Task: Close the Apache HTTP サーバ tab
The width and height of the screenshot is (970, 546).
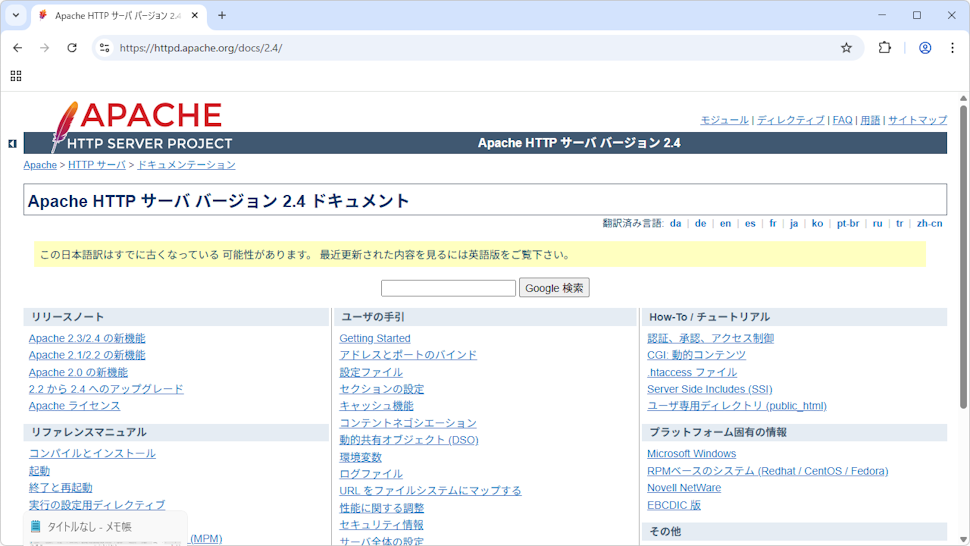Action: click(195, 15)
